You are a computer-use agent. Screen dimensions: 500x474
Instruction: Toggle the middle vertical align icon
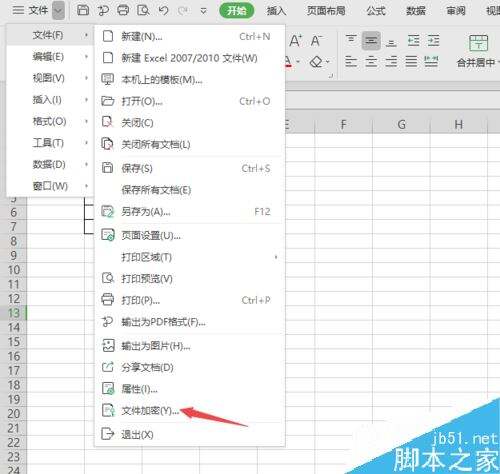tap(371, 41)
